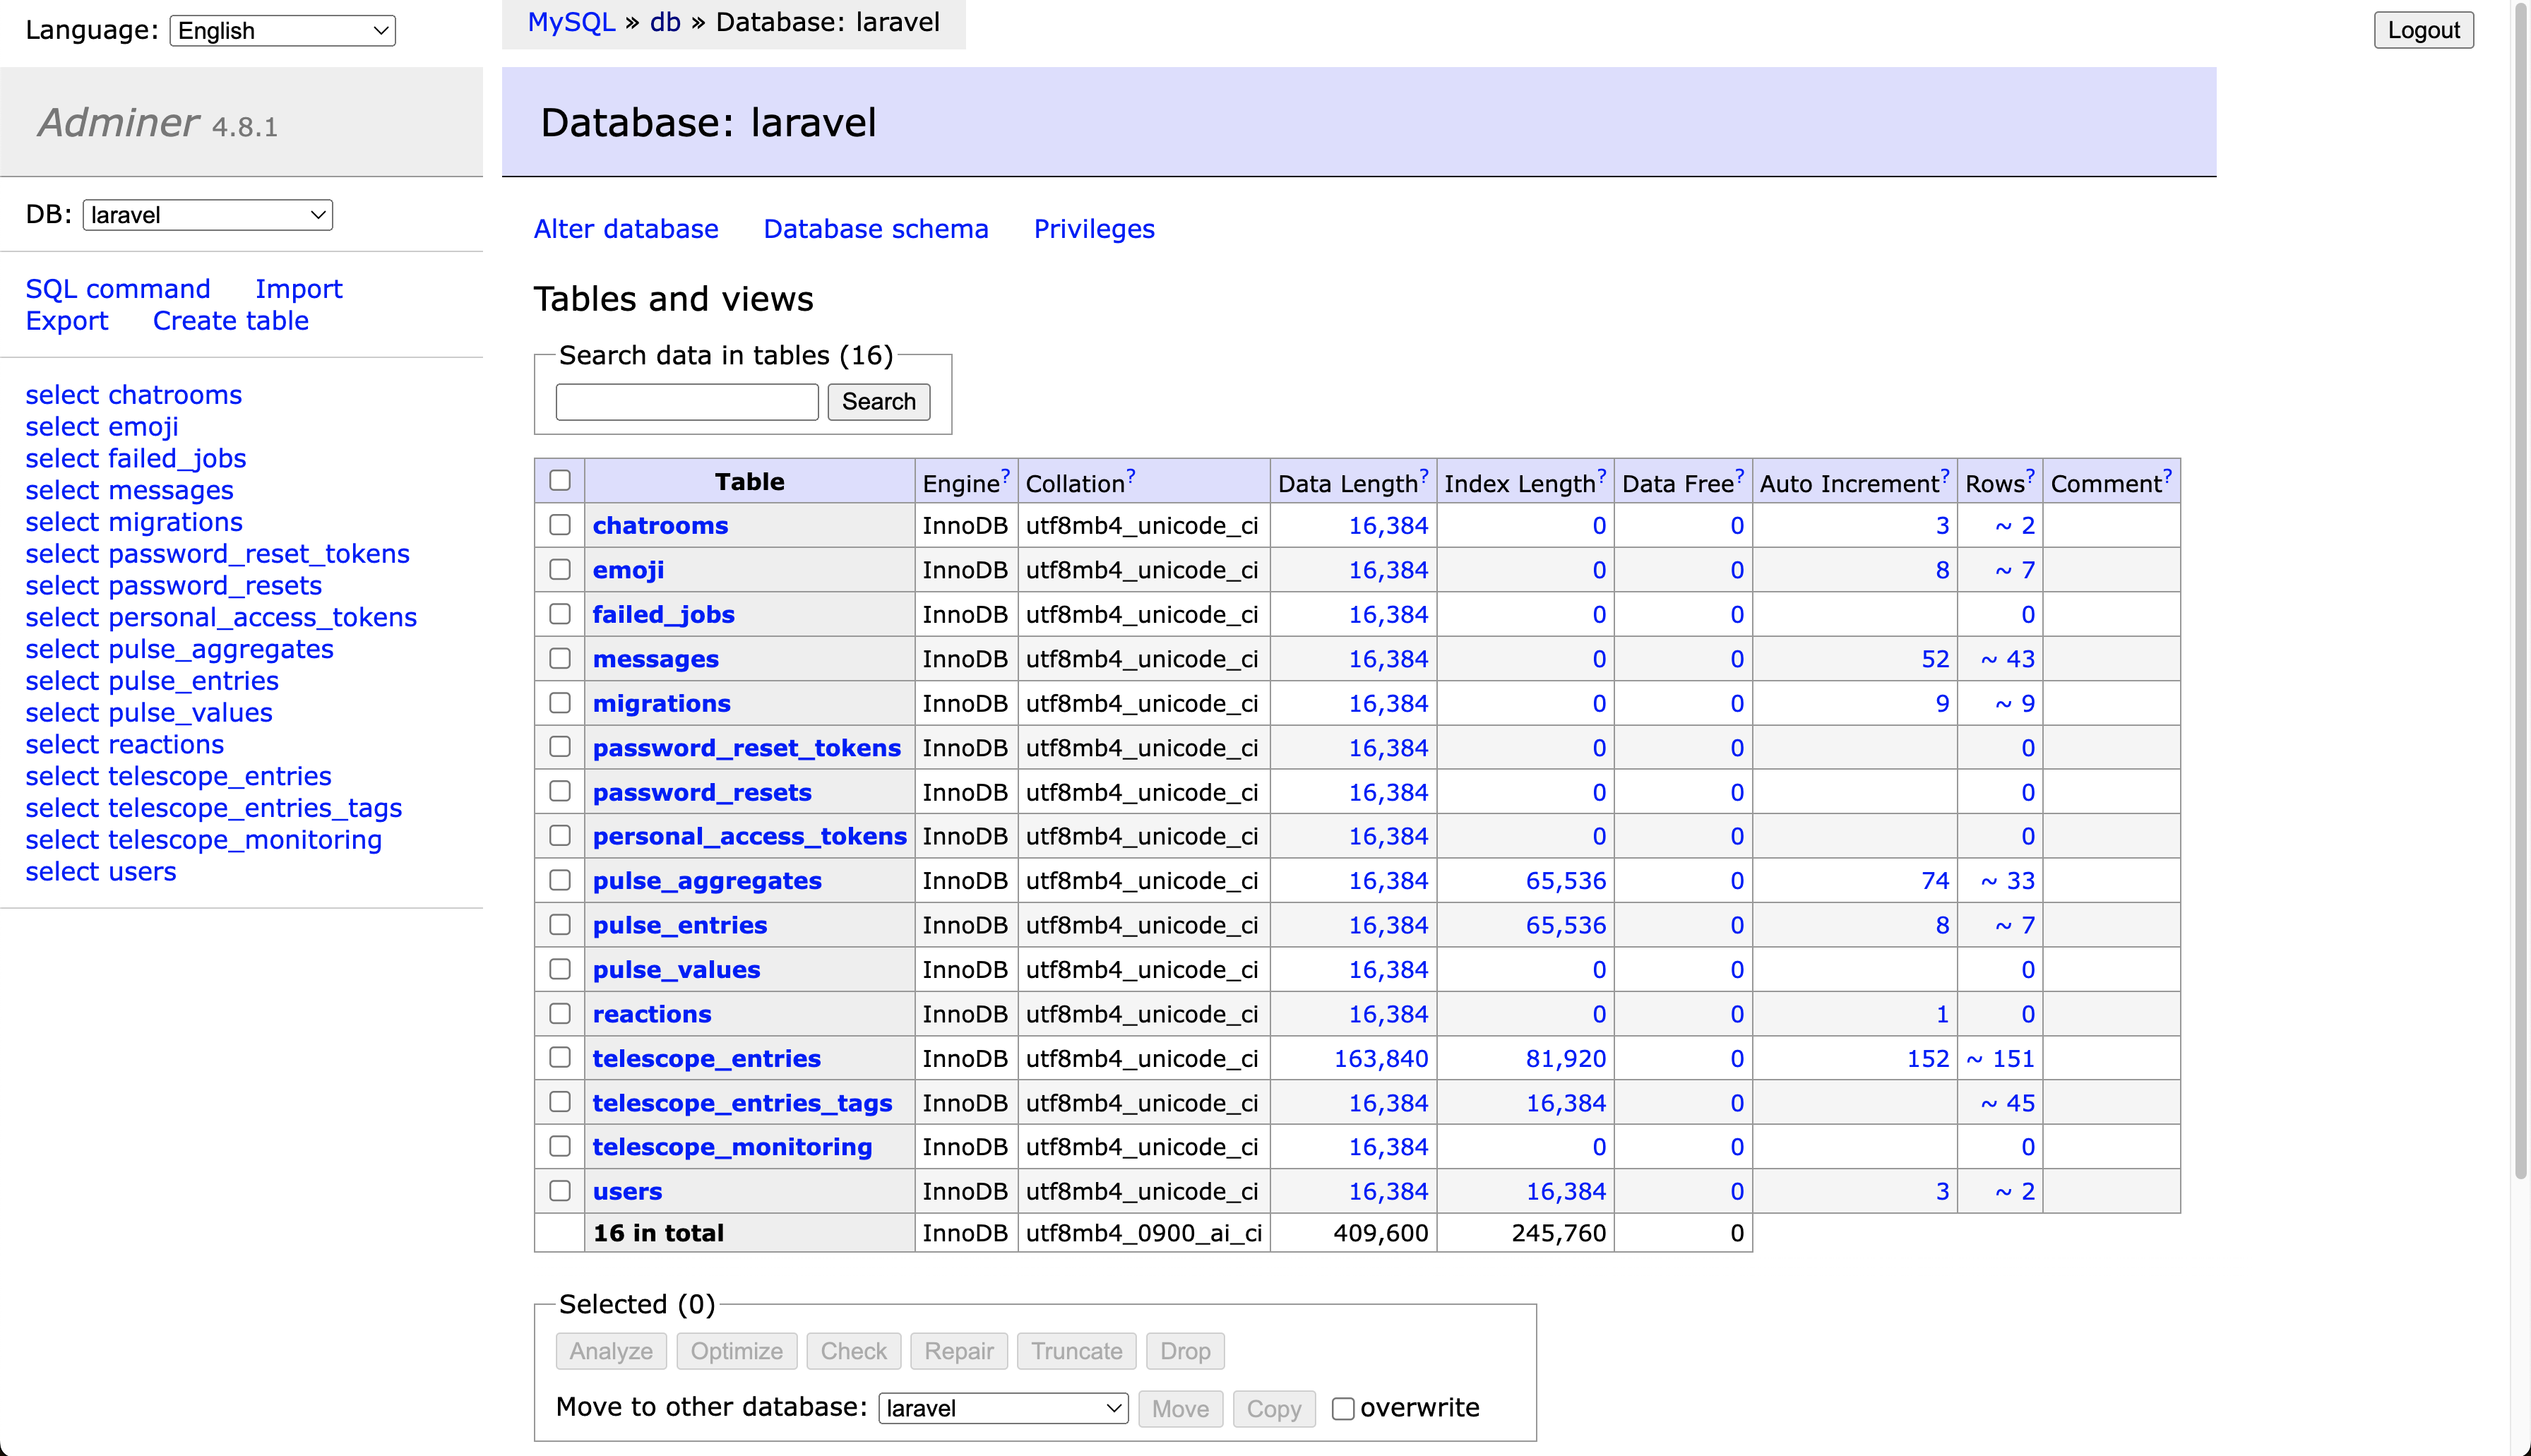Check the emoji table checkbox
Viewport: 2531px width, 1456px height.
pos(560,570)
